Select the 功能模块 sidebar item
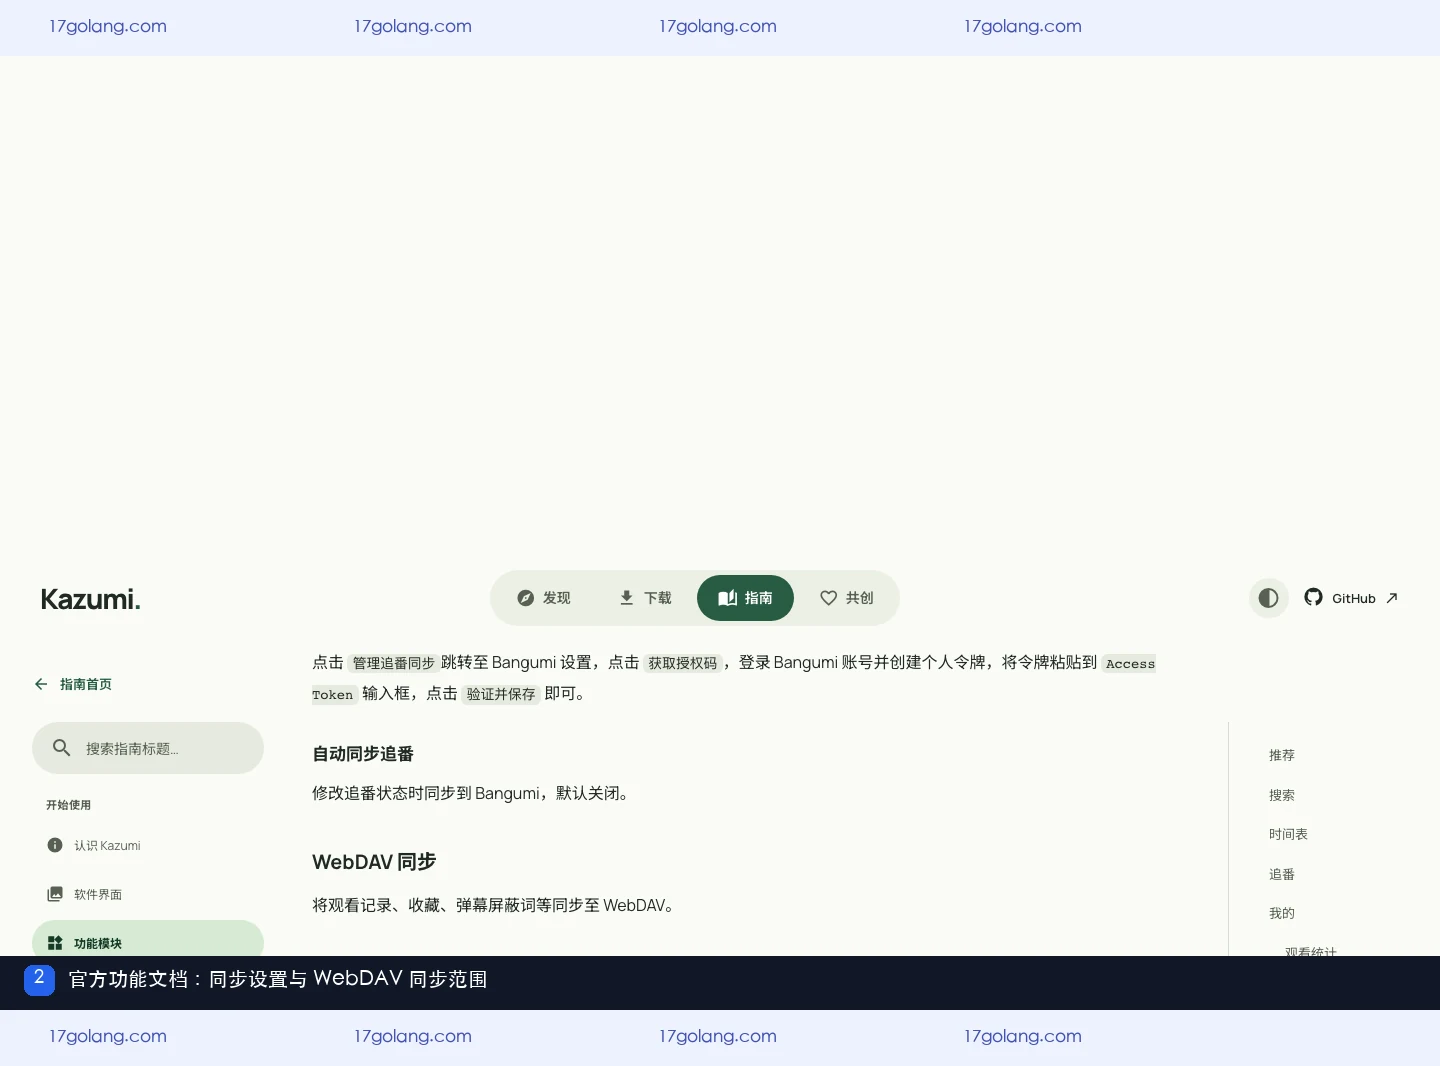Screen dimensions: 1440x1066 coord(148,940)
